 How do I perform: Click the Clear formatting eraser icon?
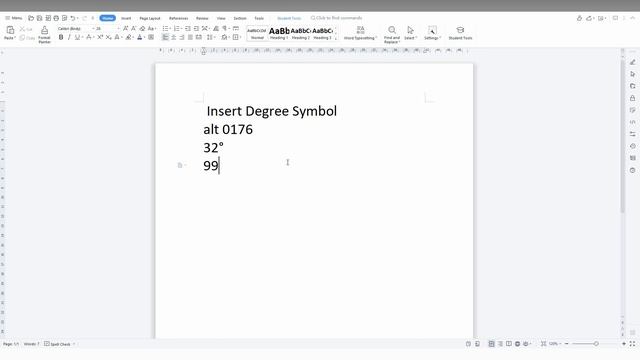(x=142, y=29)
